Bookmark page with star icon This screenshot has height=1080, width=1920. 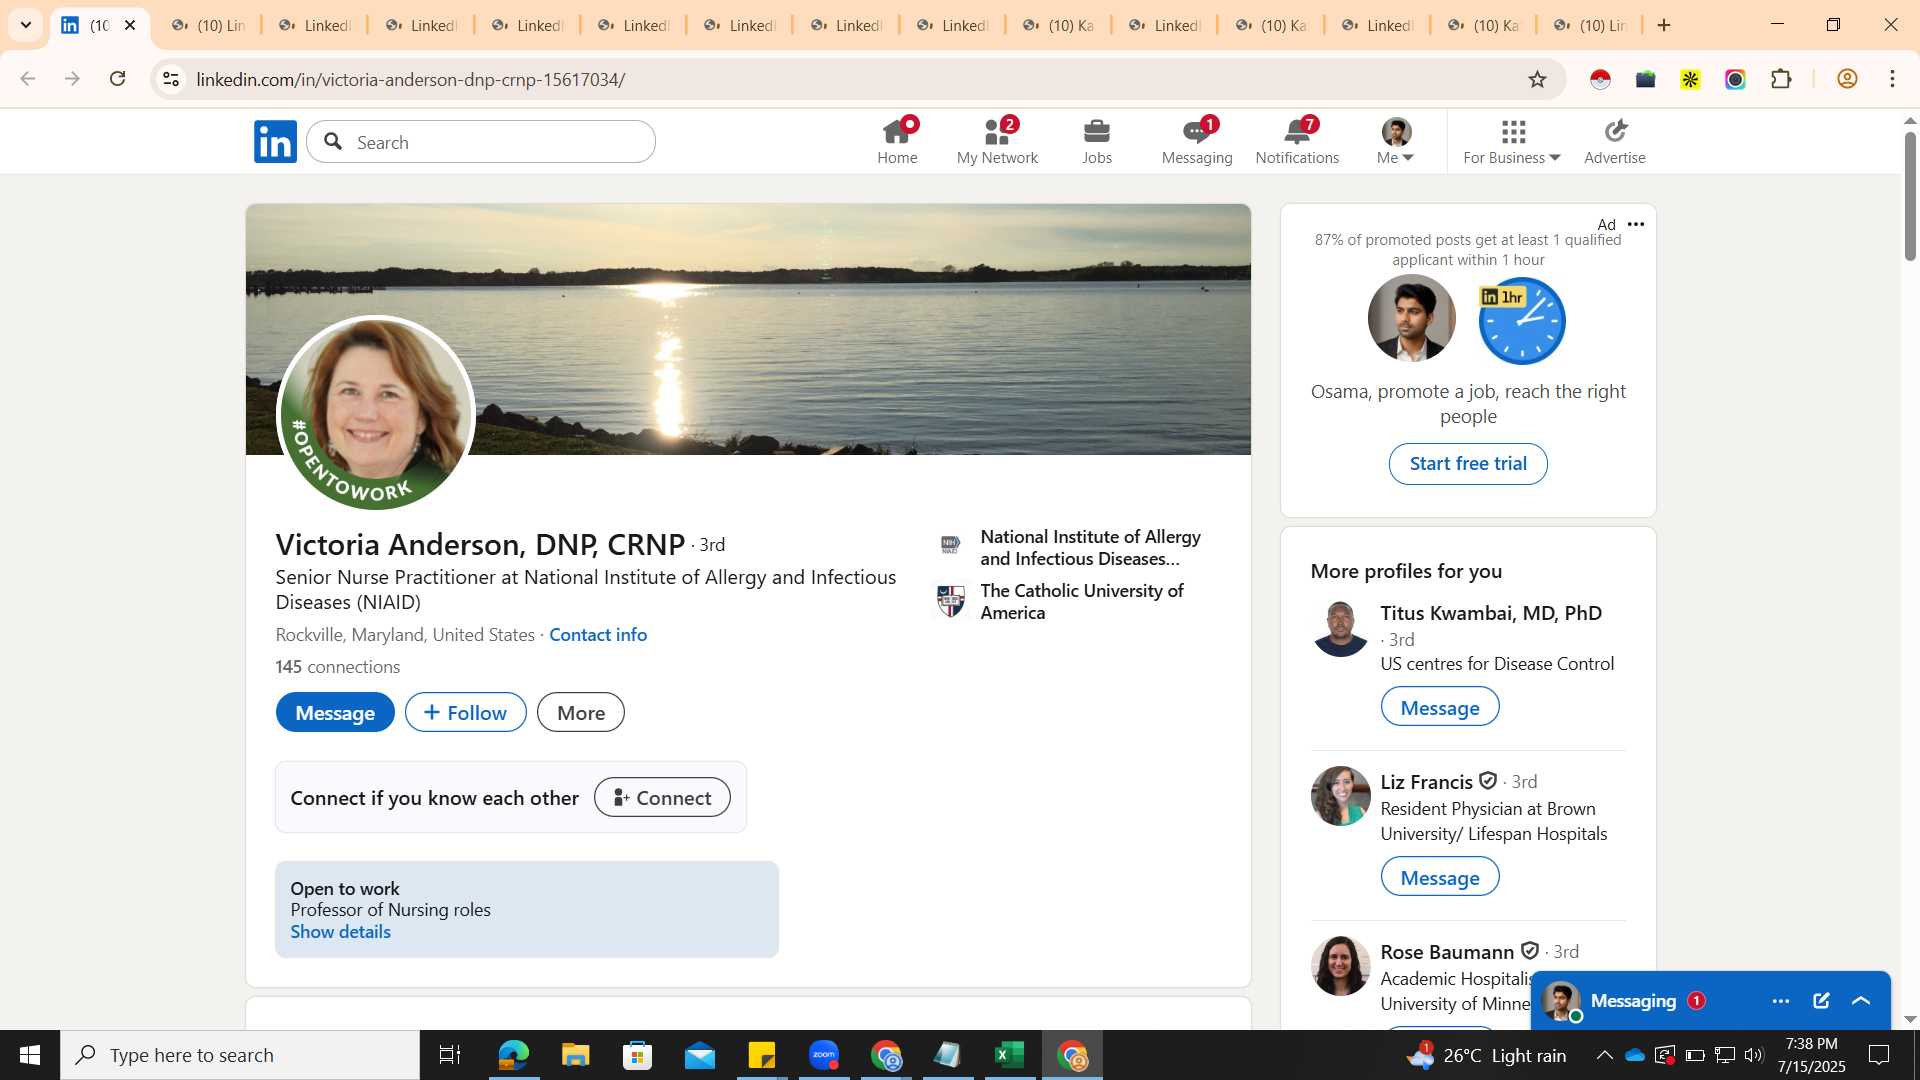click(1538, 79)
